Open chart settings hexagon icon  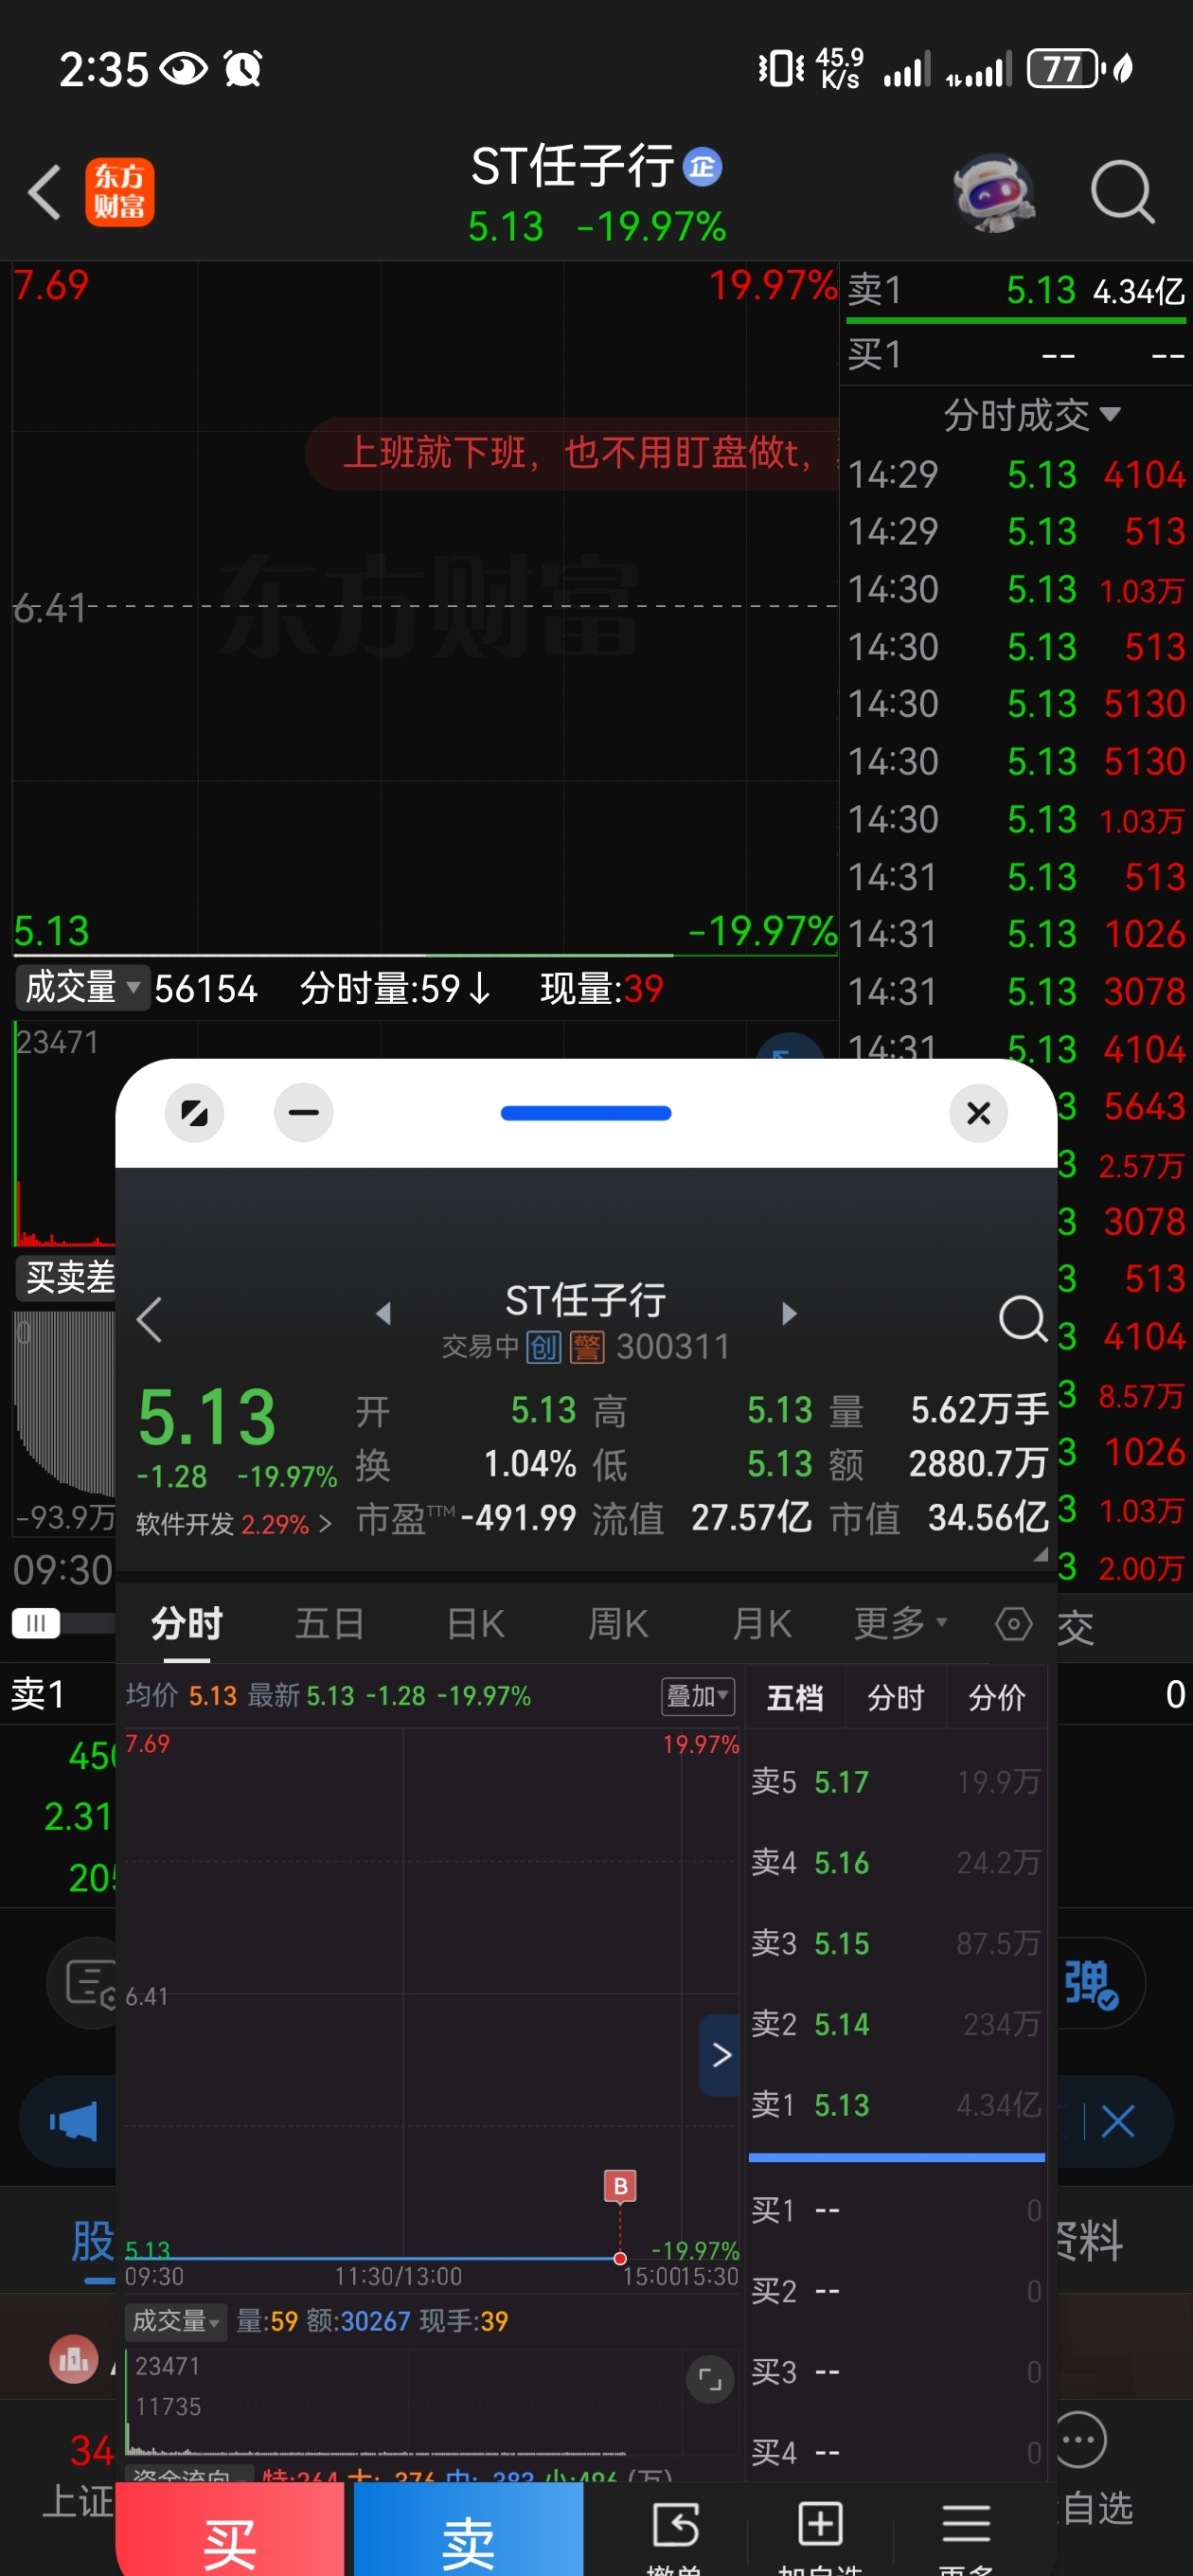pyautogui.click(x=1013, y=1623)
